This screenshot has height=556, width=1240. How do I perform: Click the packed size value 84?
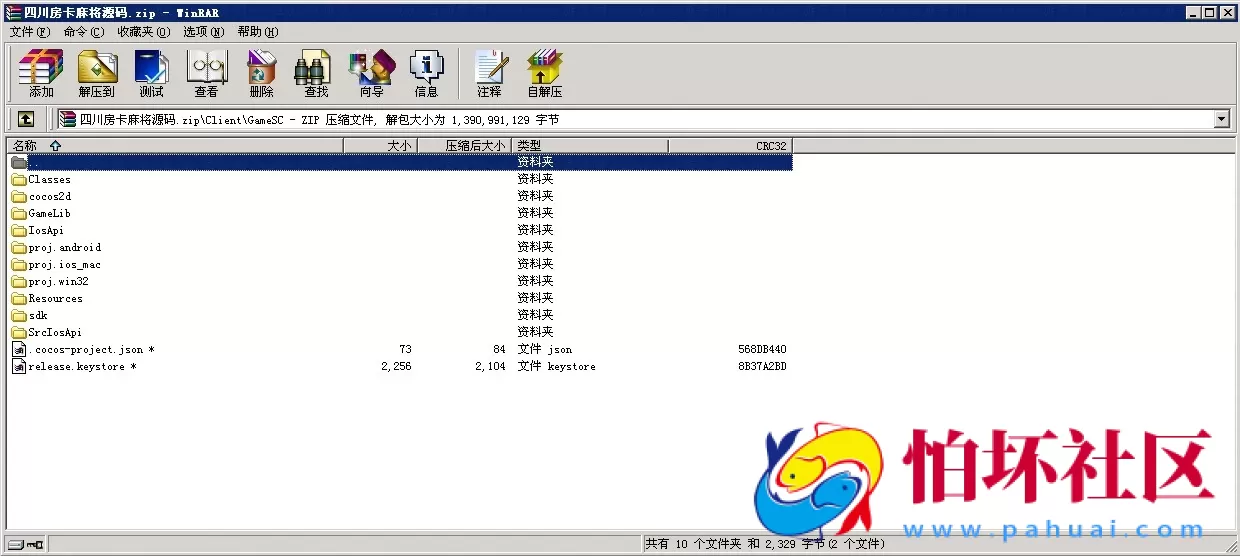coord(500,349)
